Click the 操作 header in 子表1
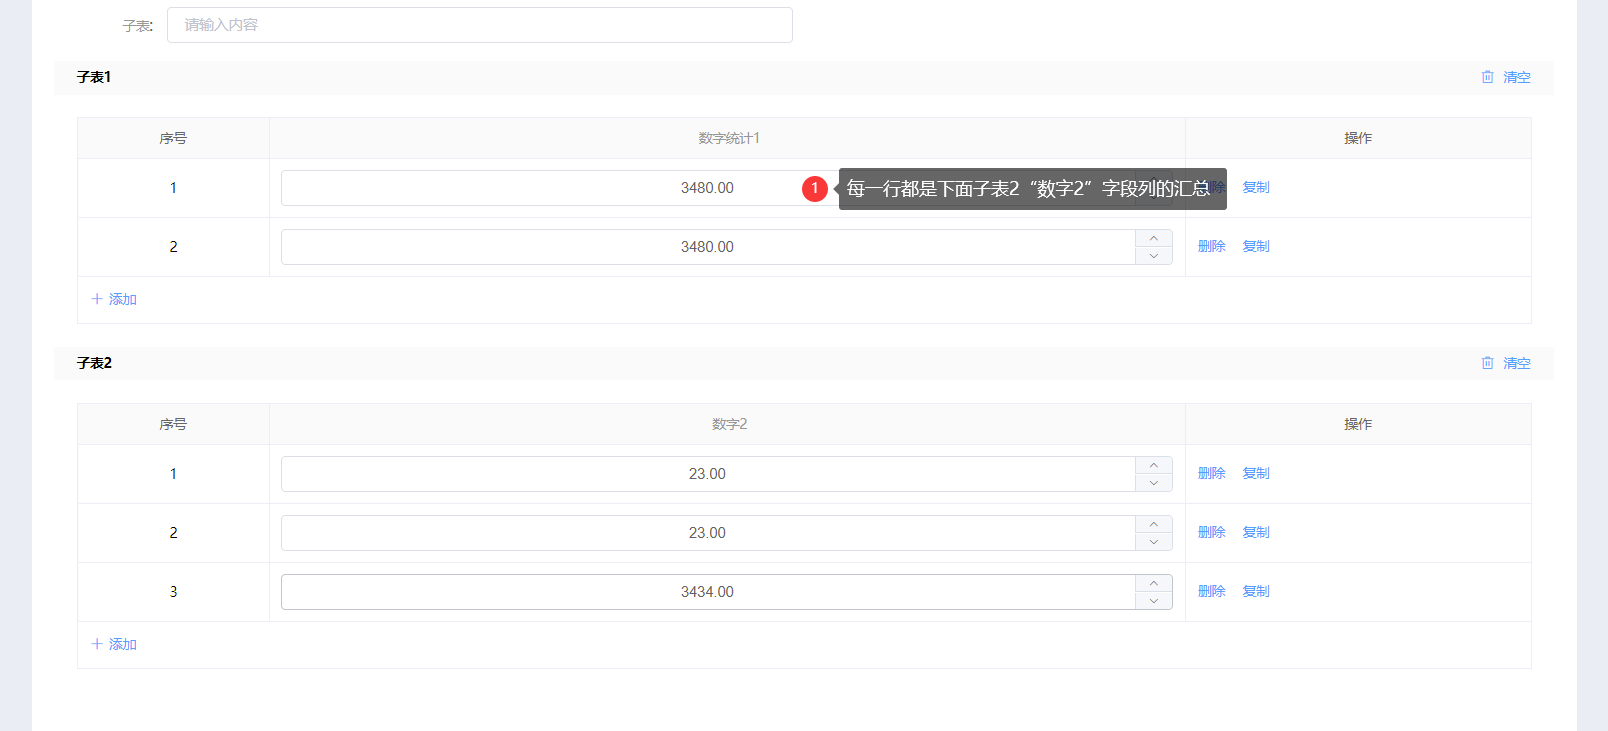The height and width of the screenshot is (731, 1608). [x=1358, y=138]
